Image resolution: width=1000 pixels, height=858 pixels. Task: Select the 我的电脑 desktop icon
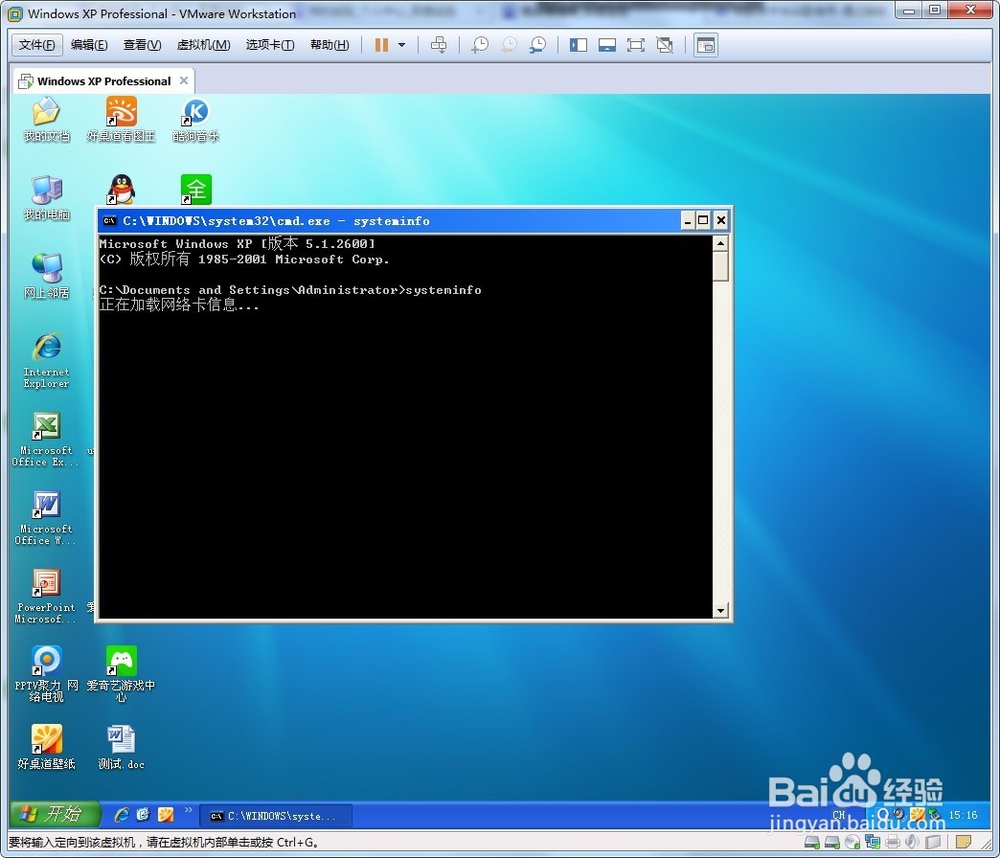click(x=46, y=198)
